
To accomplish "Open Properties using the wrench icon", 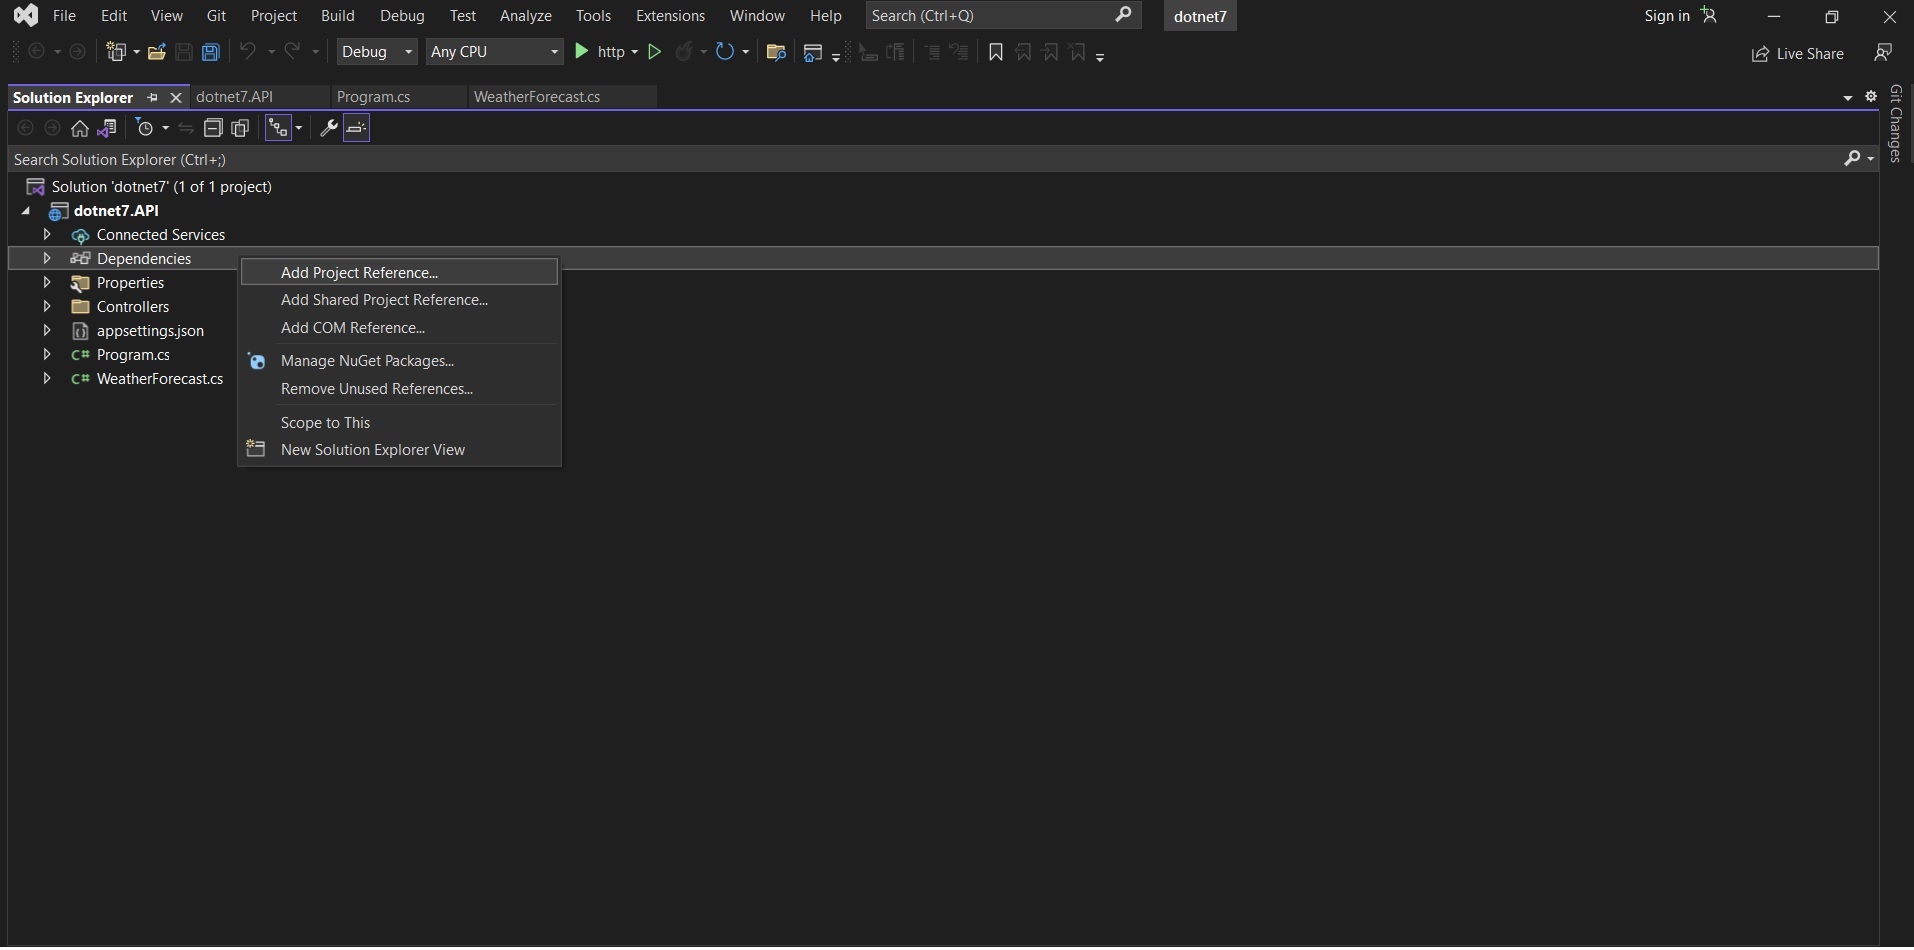I will [x=328, y=128].
